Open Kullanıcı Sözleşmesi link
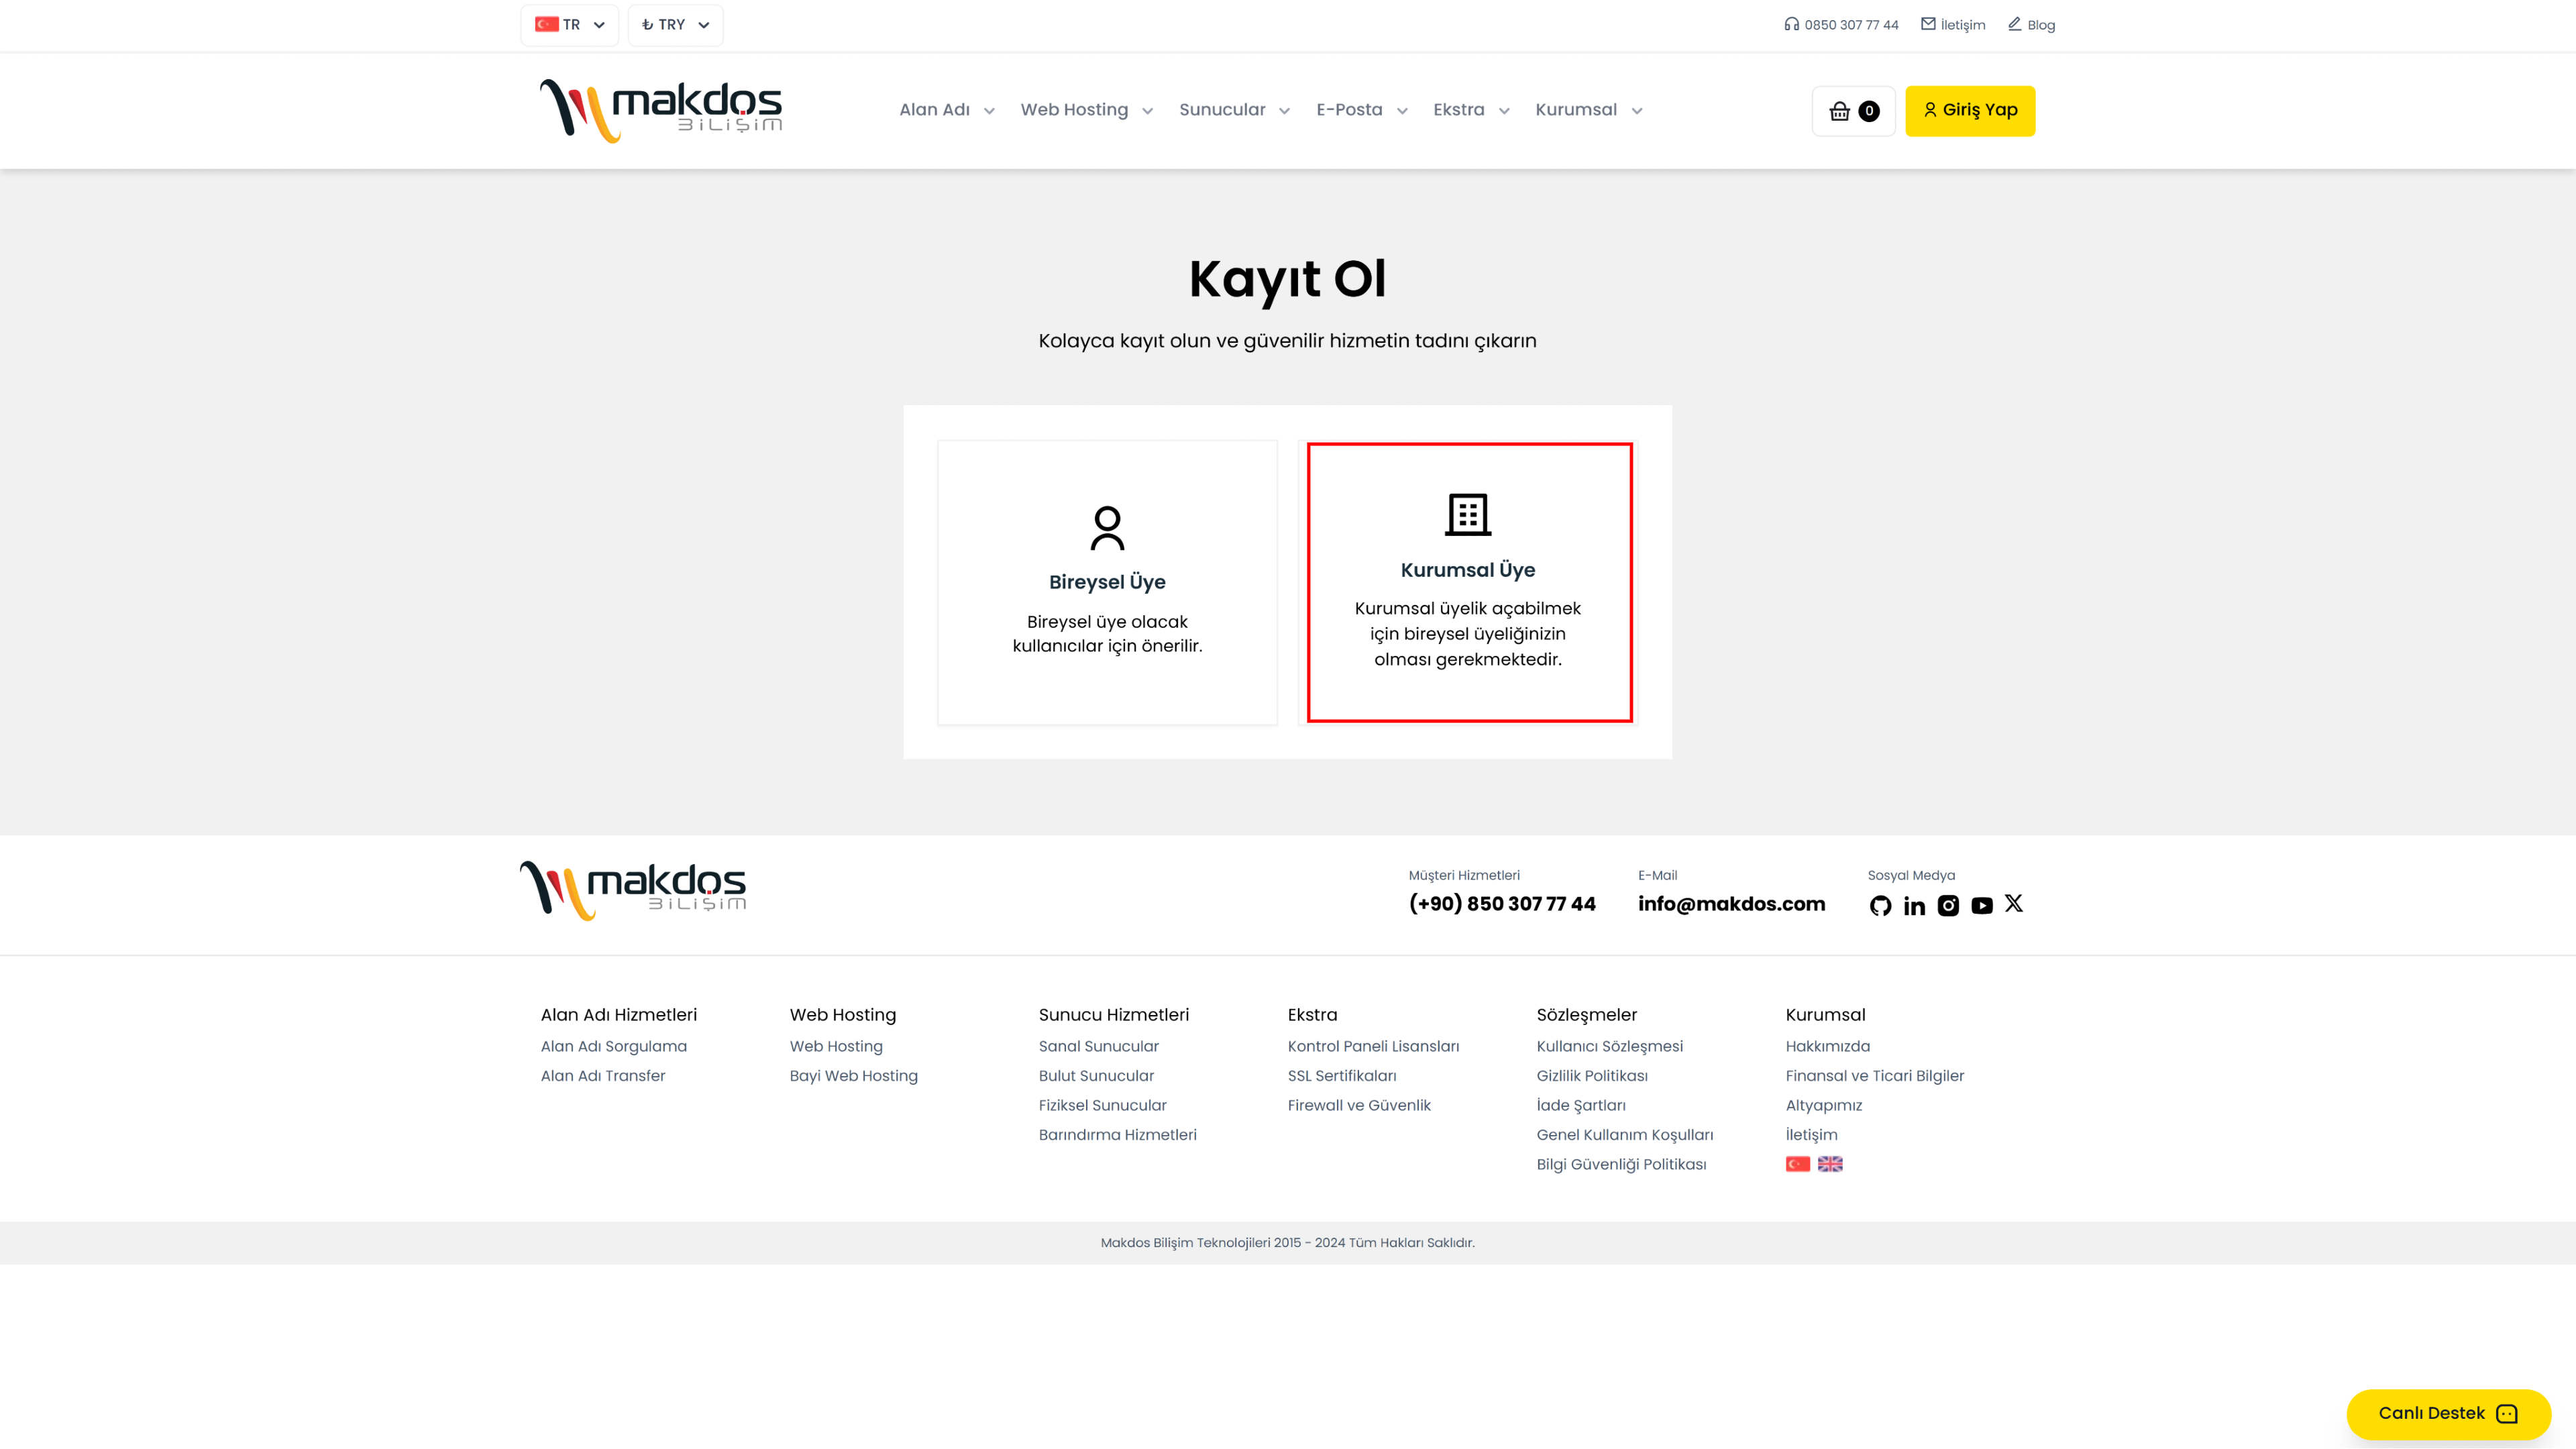 pyautogui.click(x=1610, y=1047)
